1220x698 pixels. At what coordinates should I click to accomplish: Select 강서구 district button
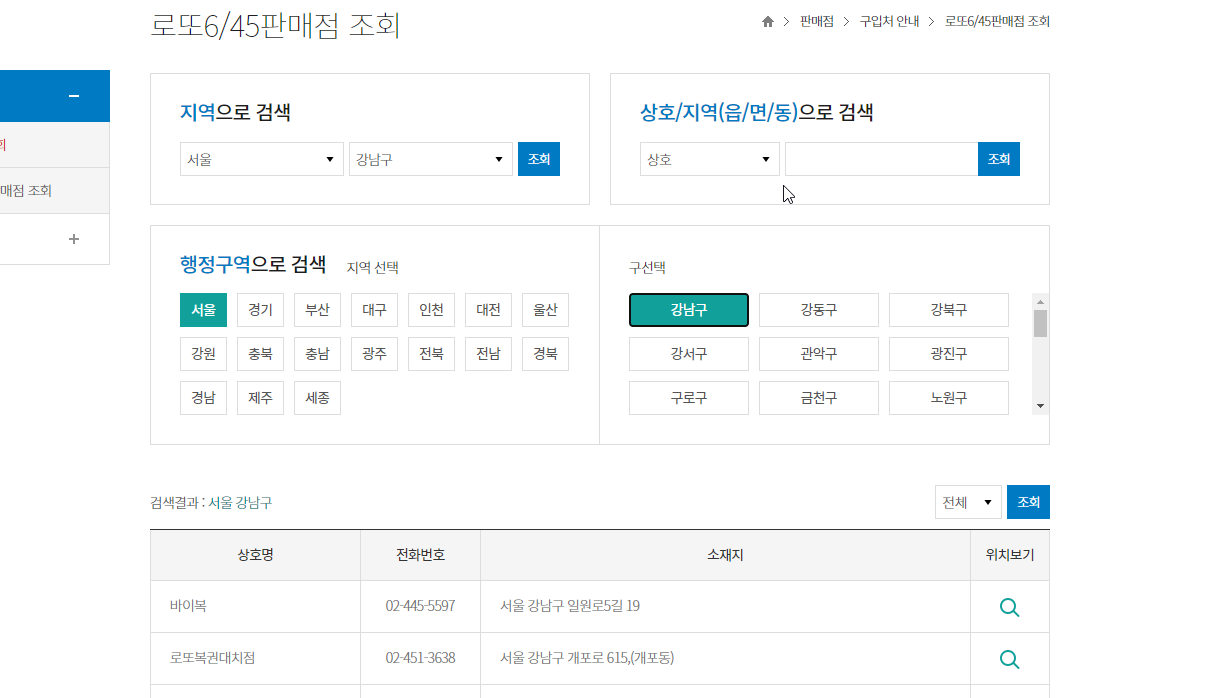point(689,354)
